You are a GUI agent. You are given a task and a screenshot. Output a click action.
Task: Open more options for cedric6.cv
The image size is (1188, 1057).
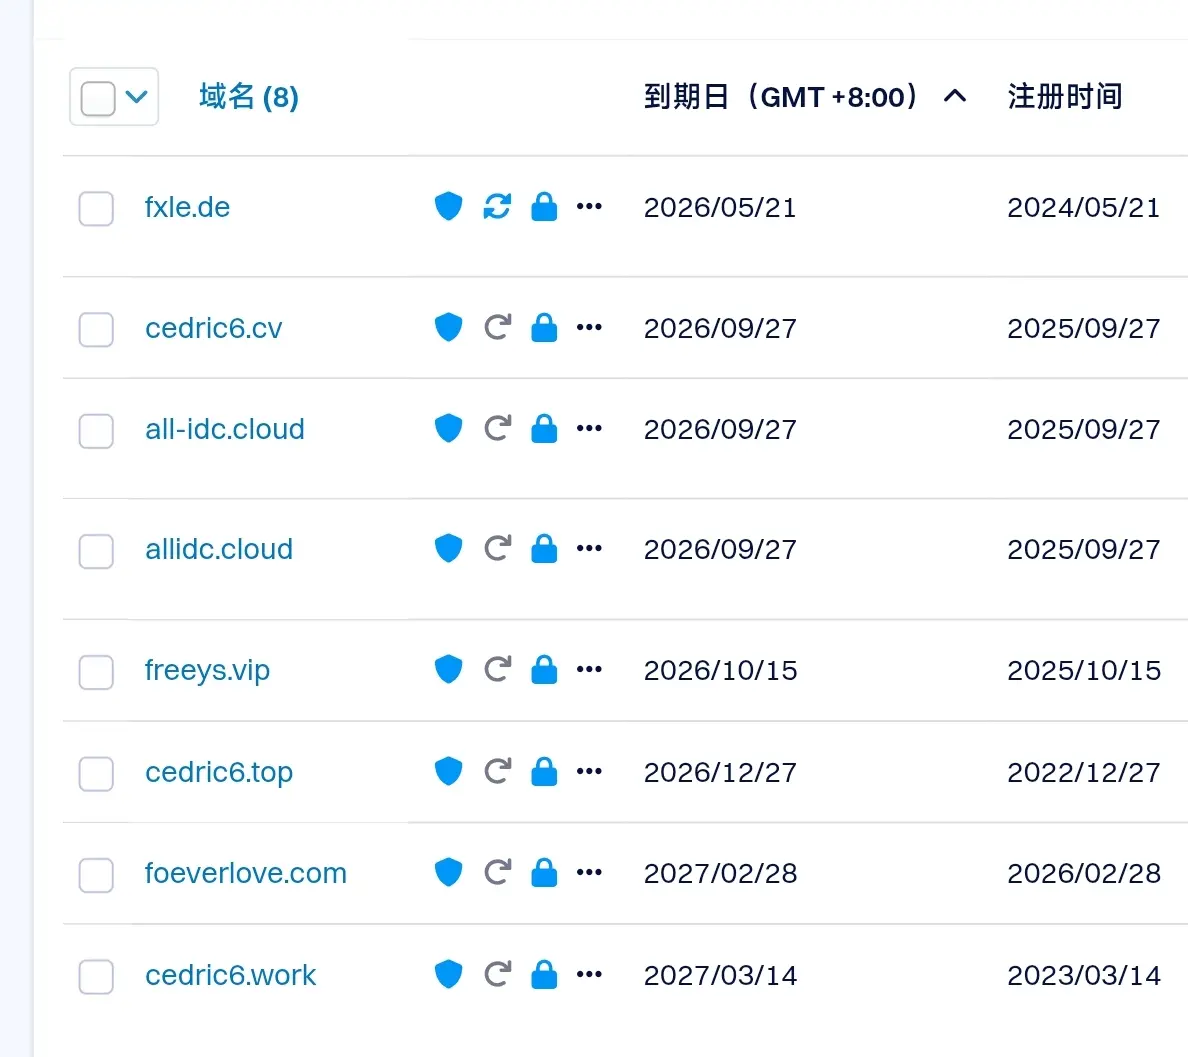[589, 327]
